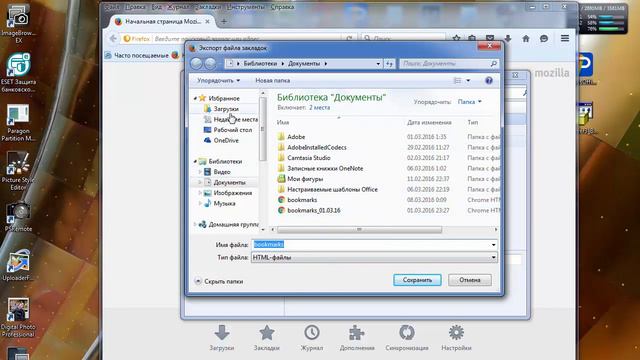Select Музыка under Библиотеки
The image size is (640, 360).
[x=224, y=203]
